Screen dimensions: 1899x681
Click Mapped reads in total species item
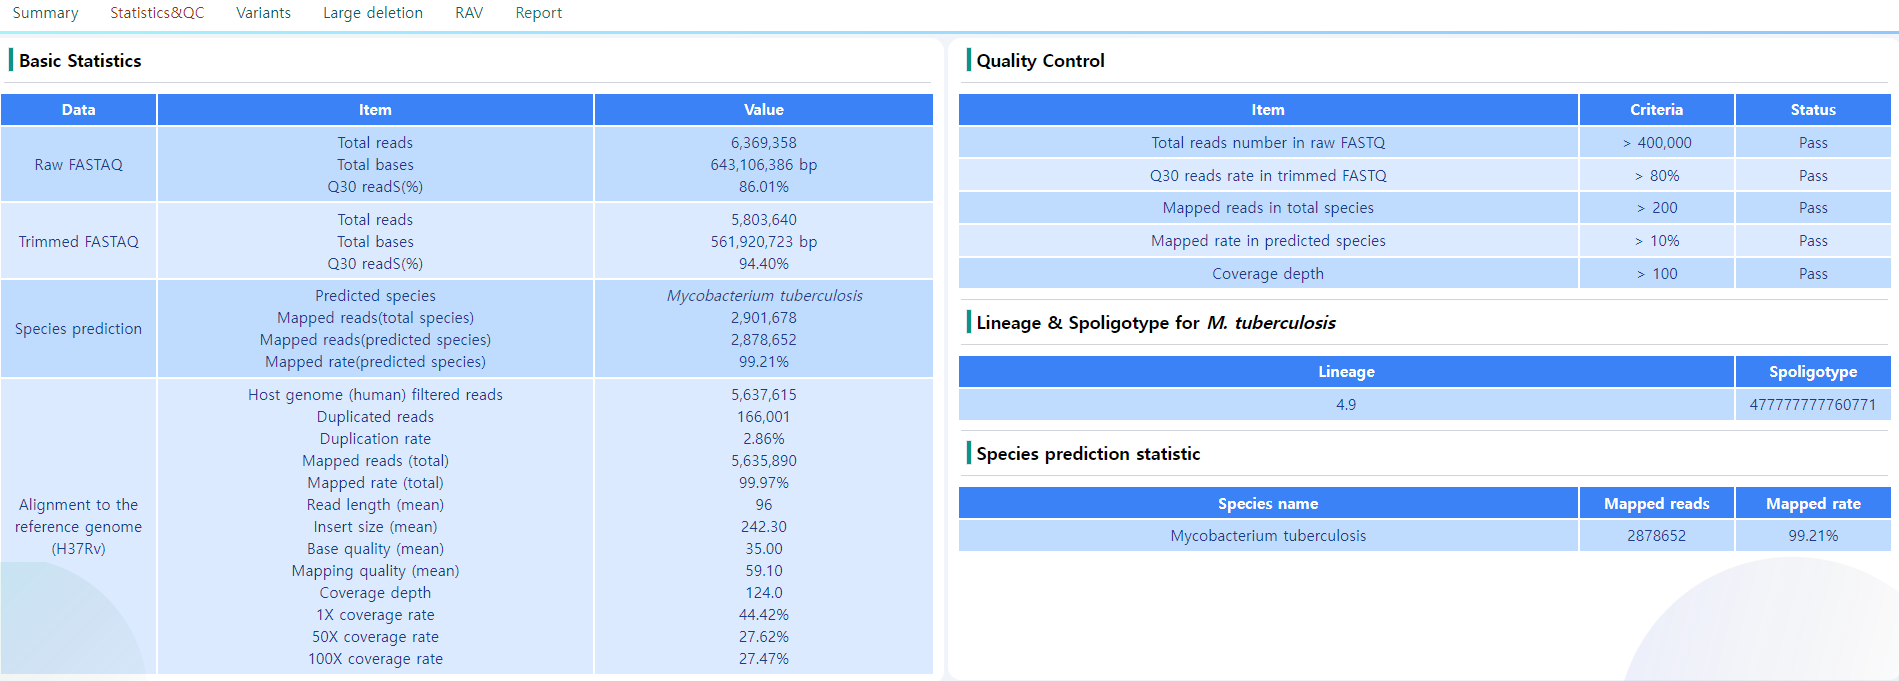pos(1268,208)
